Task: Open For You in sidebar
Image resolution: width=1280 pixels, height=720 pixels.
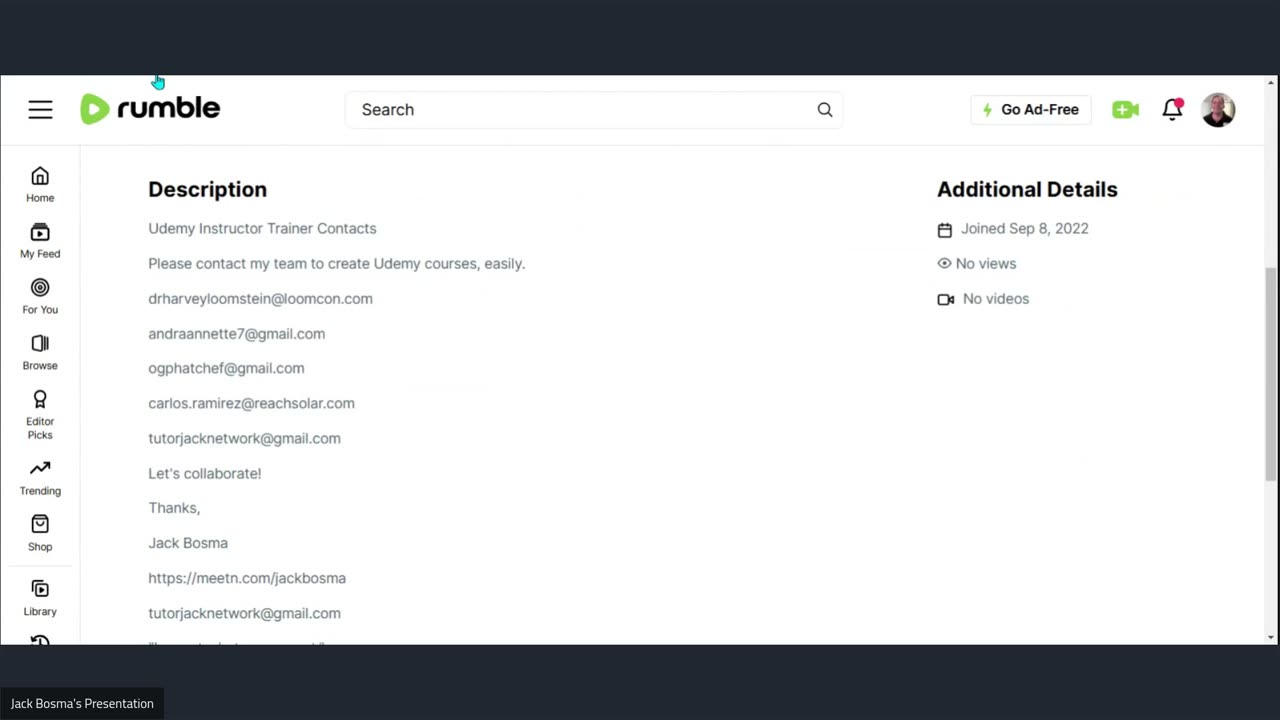Action: (40, 297)
